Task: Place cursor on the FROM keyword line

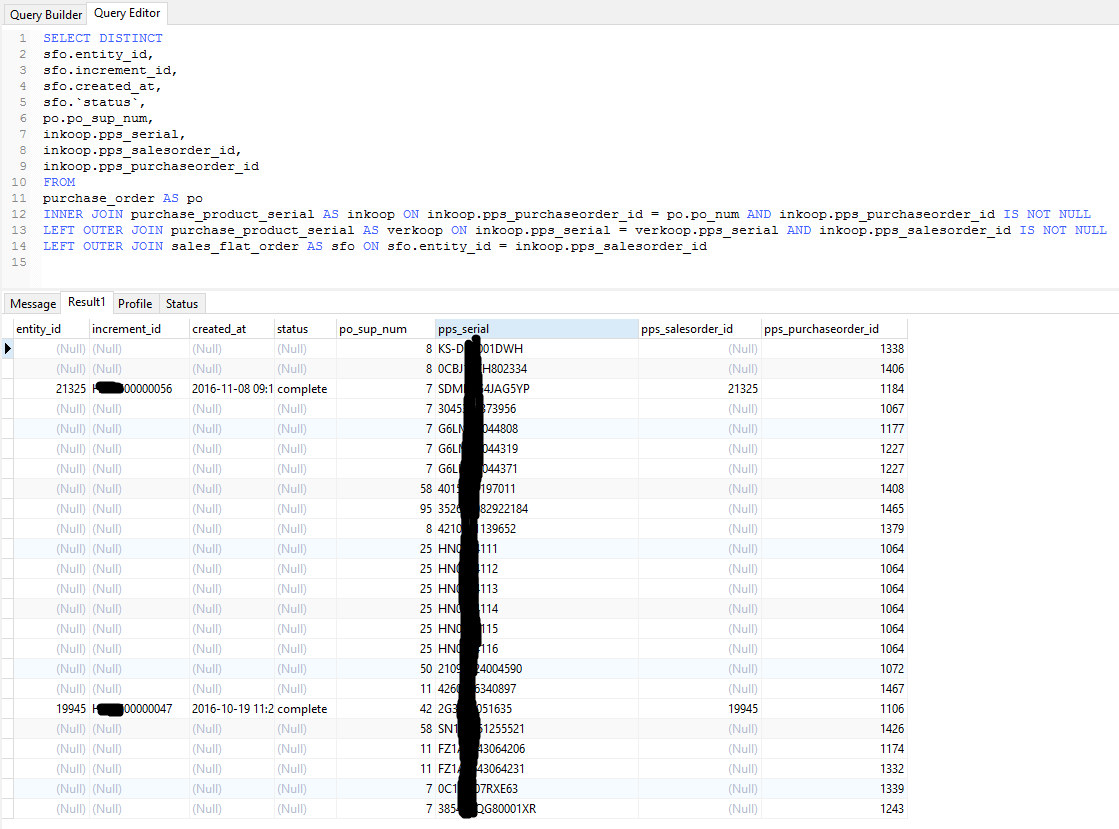Action: [59, 183]
